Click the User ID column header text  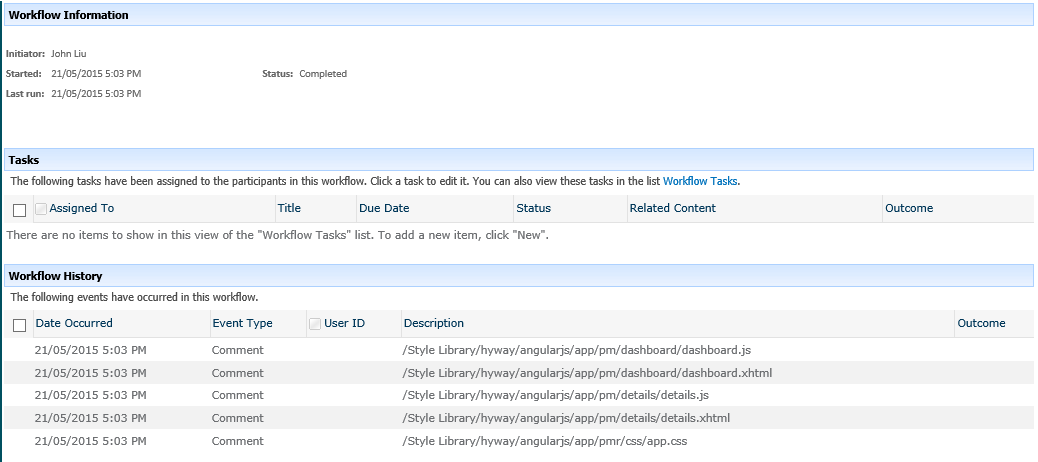[x=345, y=323]
